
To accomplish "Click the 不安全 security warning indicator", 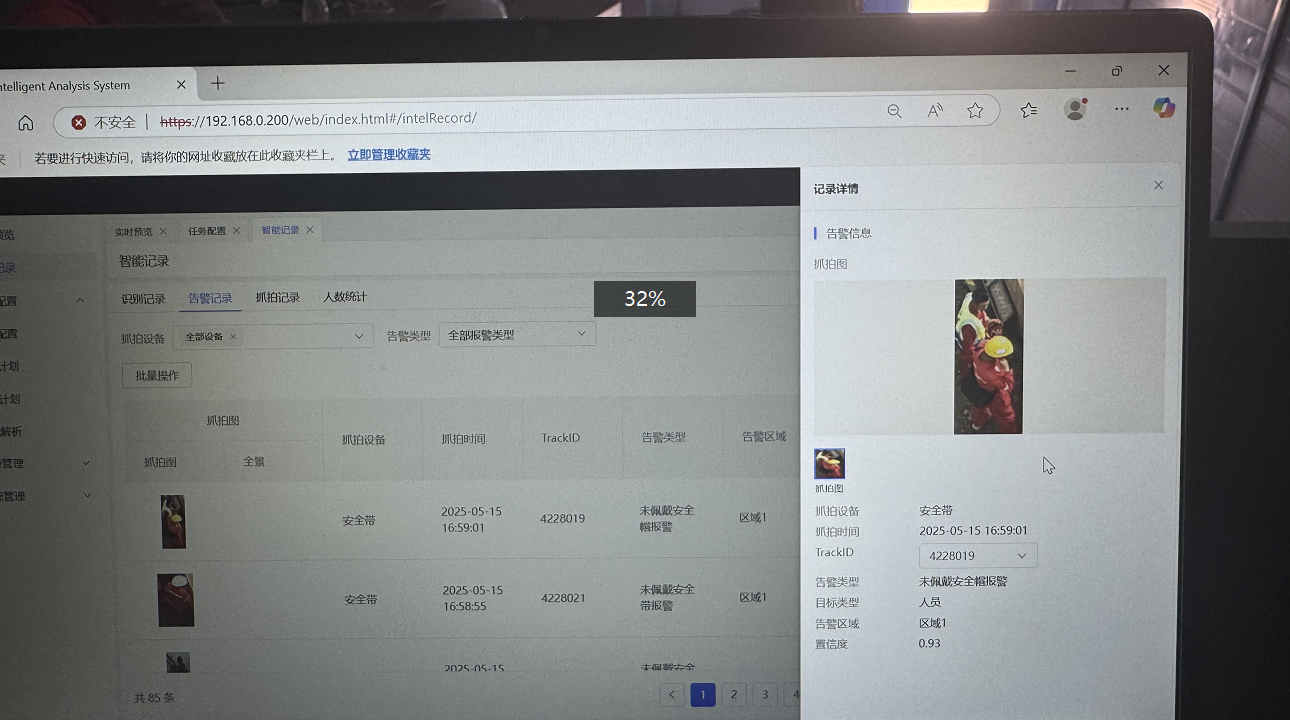I will pyautogui.click(x=103, y=122).
